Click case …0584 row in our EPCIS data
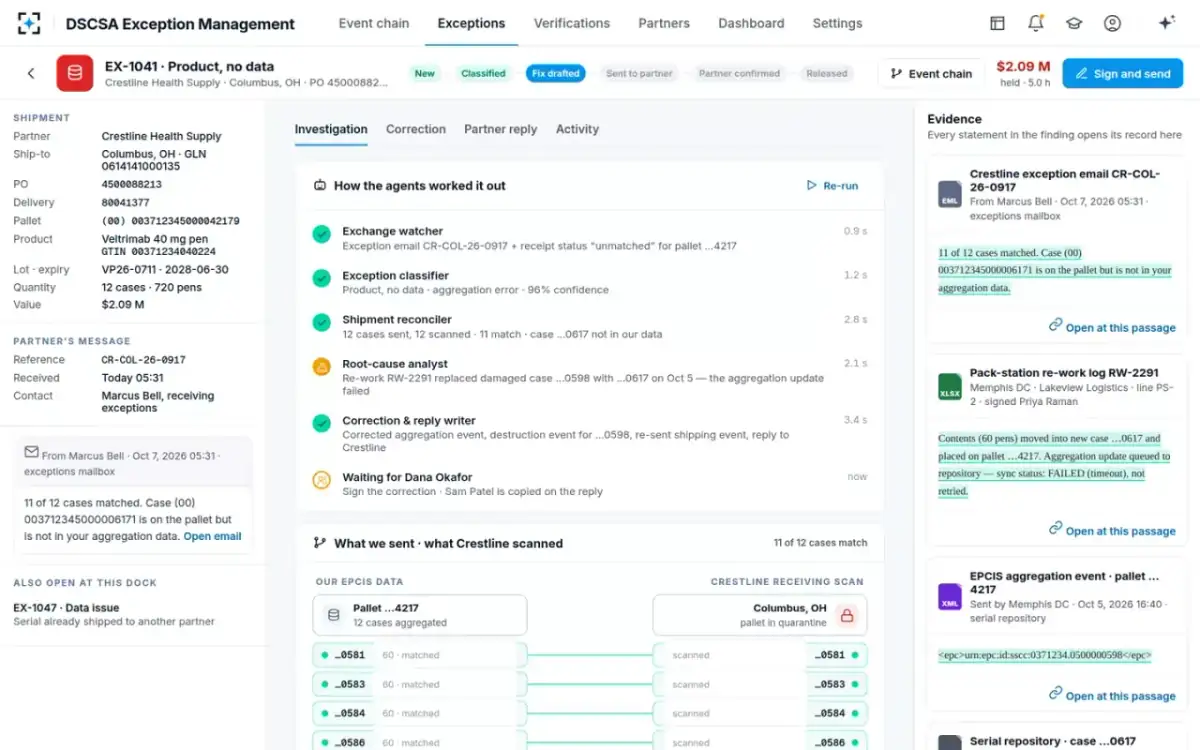This screenshot has height=750, width=1200. [418, 713]
